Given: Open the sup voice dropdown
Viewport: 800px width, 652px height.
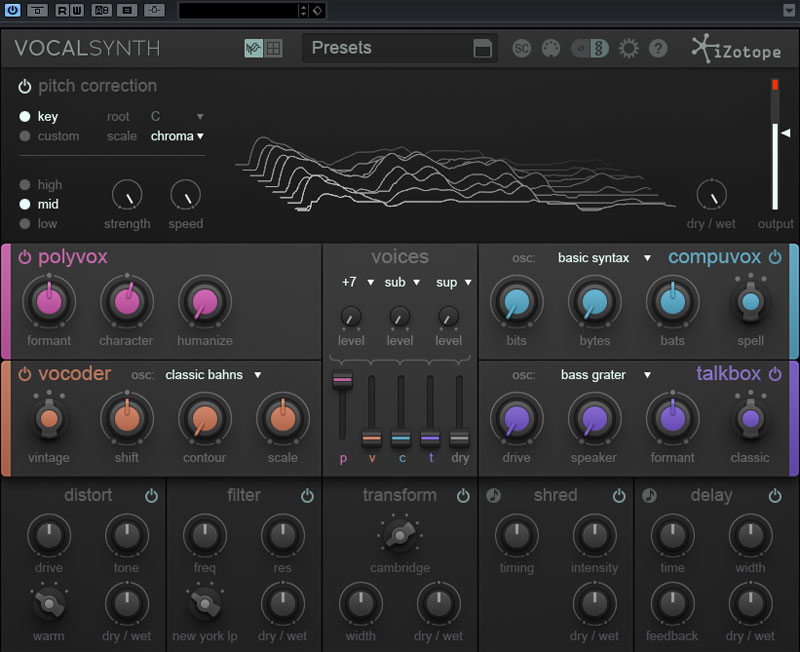Looking at the screenshot, I should click(454, 282).
